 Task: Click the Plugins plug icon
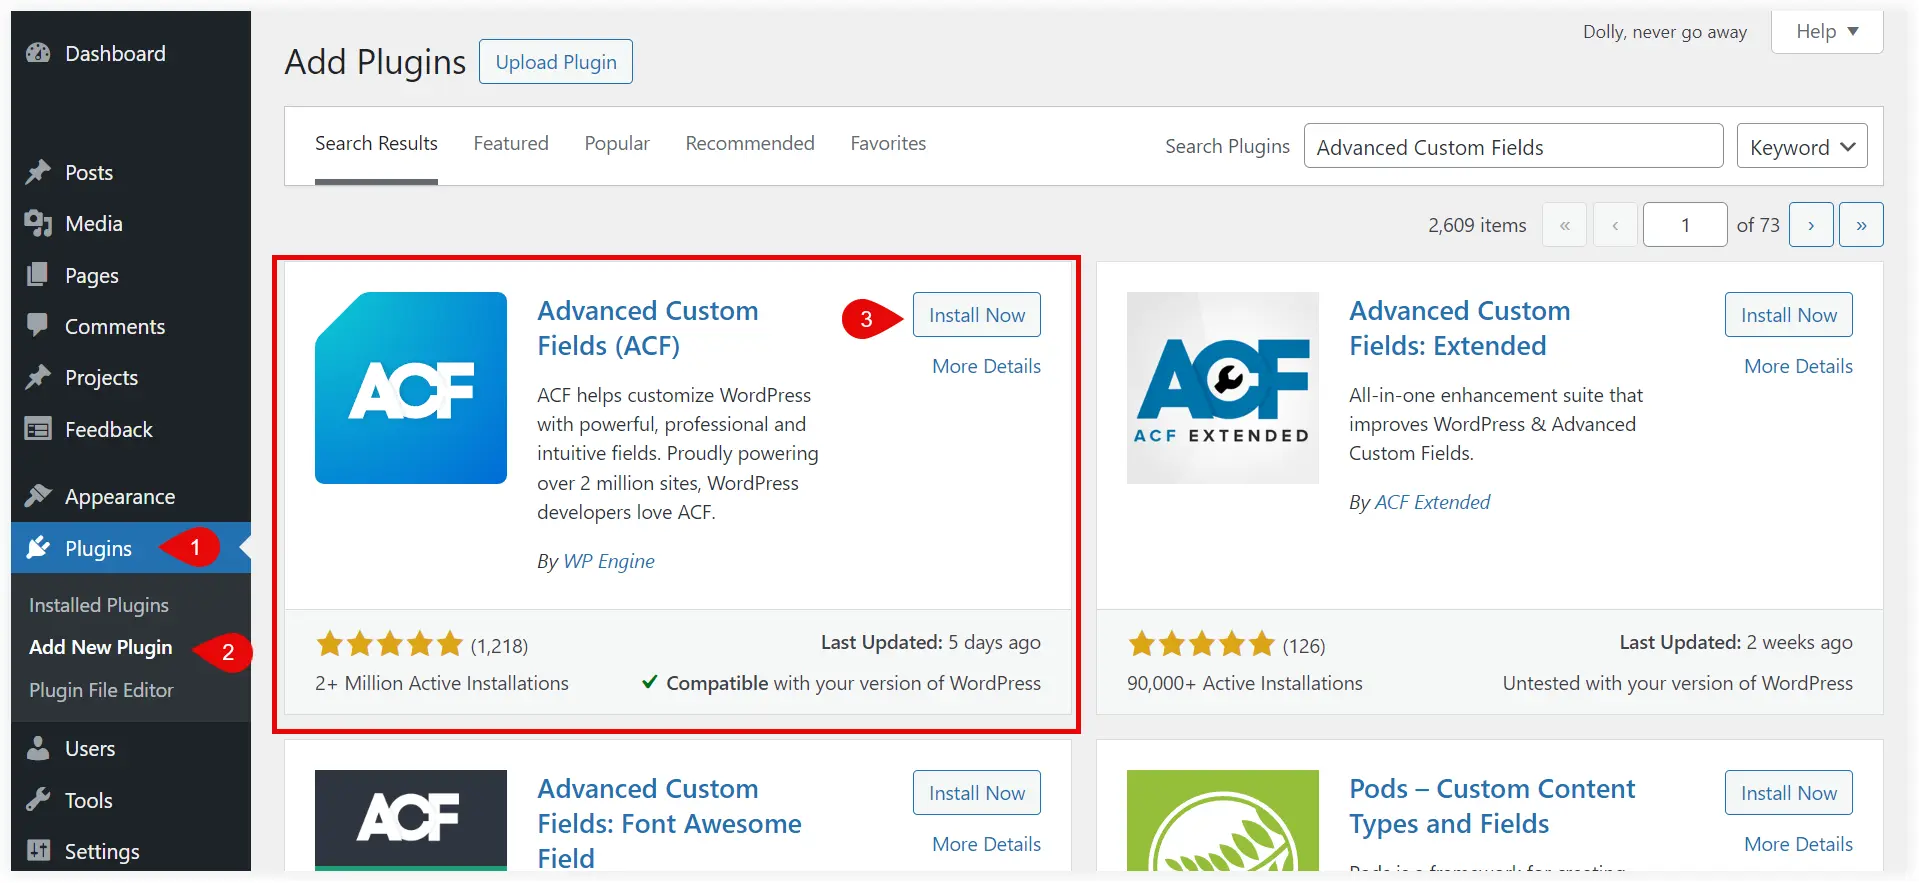coord(38,548)
